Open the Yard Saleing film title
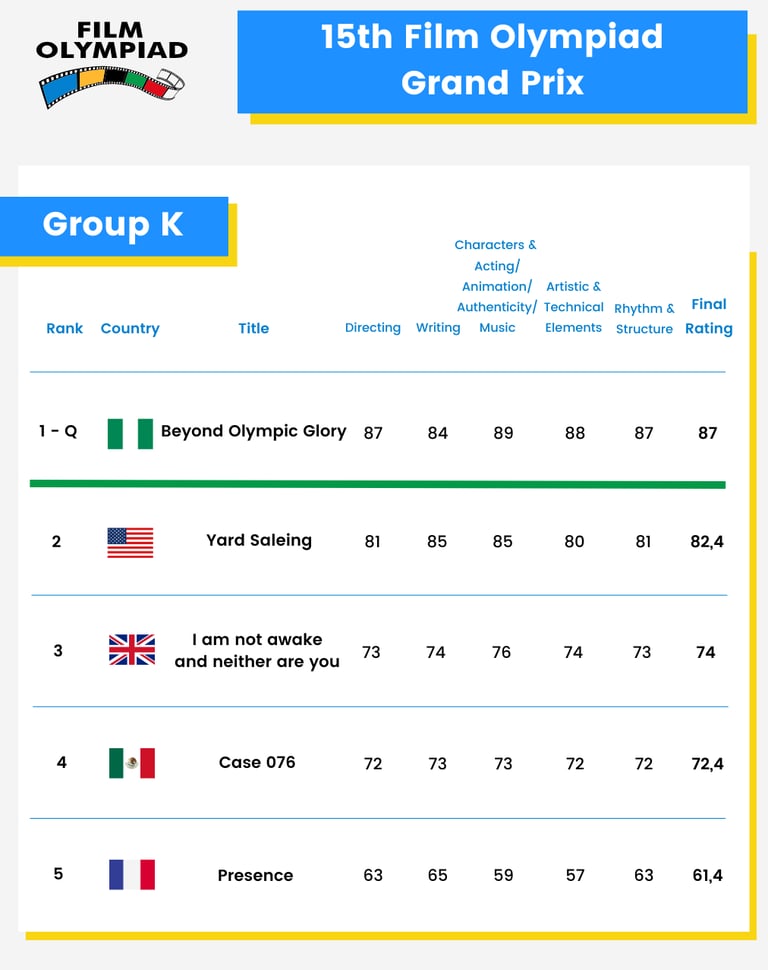The image size is (768, 970). [x=259, y=540]
